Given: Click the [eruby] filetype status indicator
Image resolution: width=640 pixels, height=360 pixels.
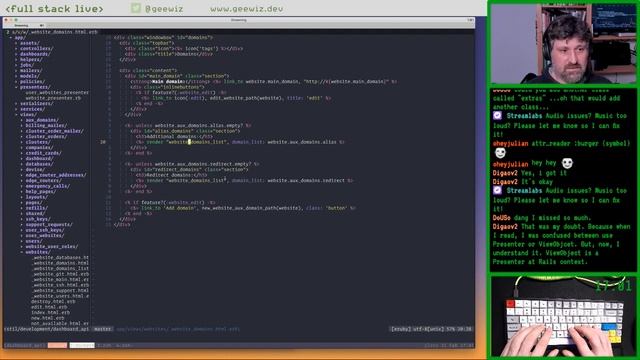Looking at the screenshot, I should [400, 329].
